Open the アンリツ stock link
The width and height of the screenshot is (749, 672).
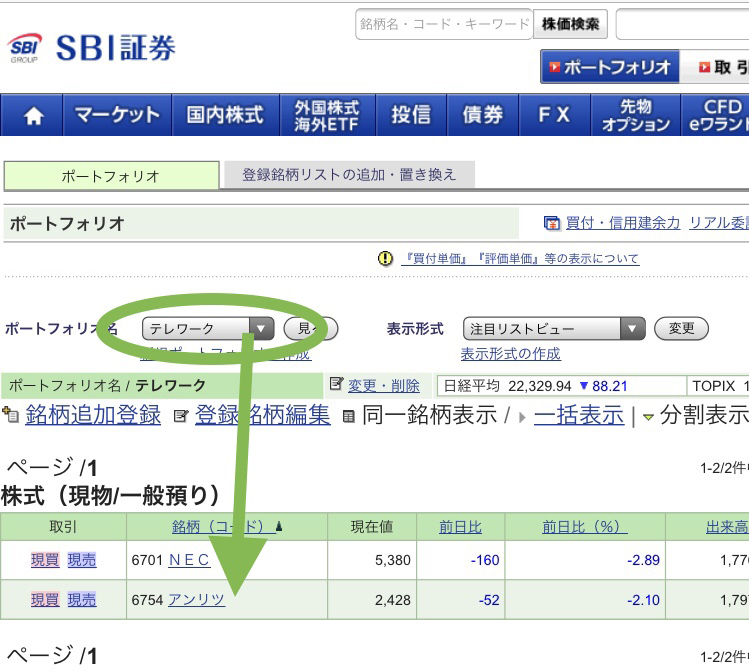click(196, 600)
